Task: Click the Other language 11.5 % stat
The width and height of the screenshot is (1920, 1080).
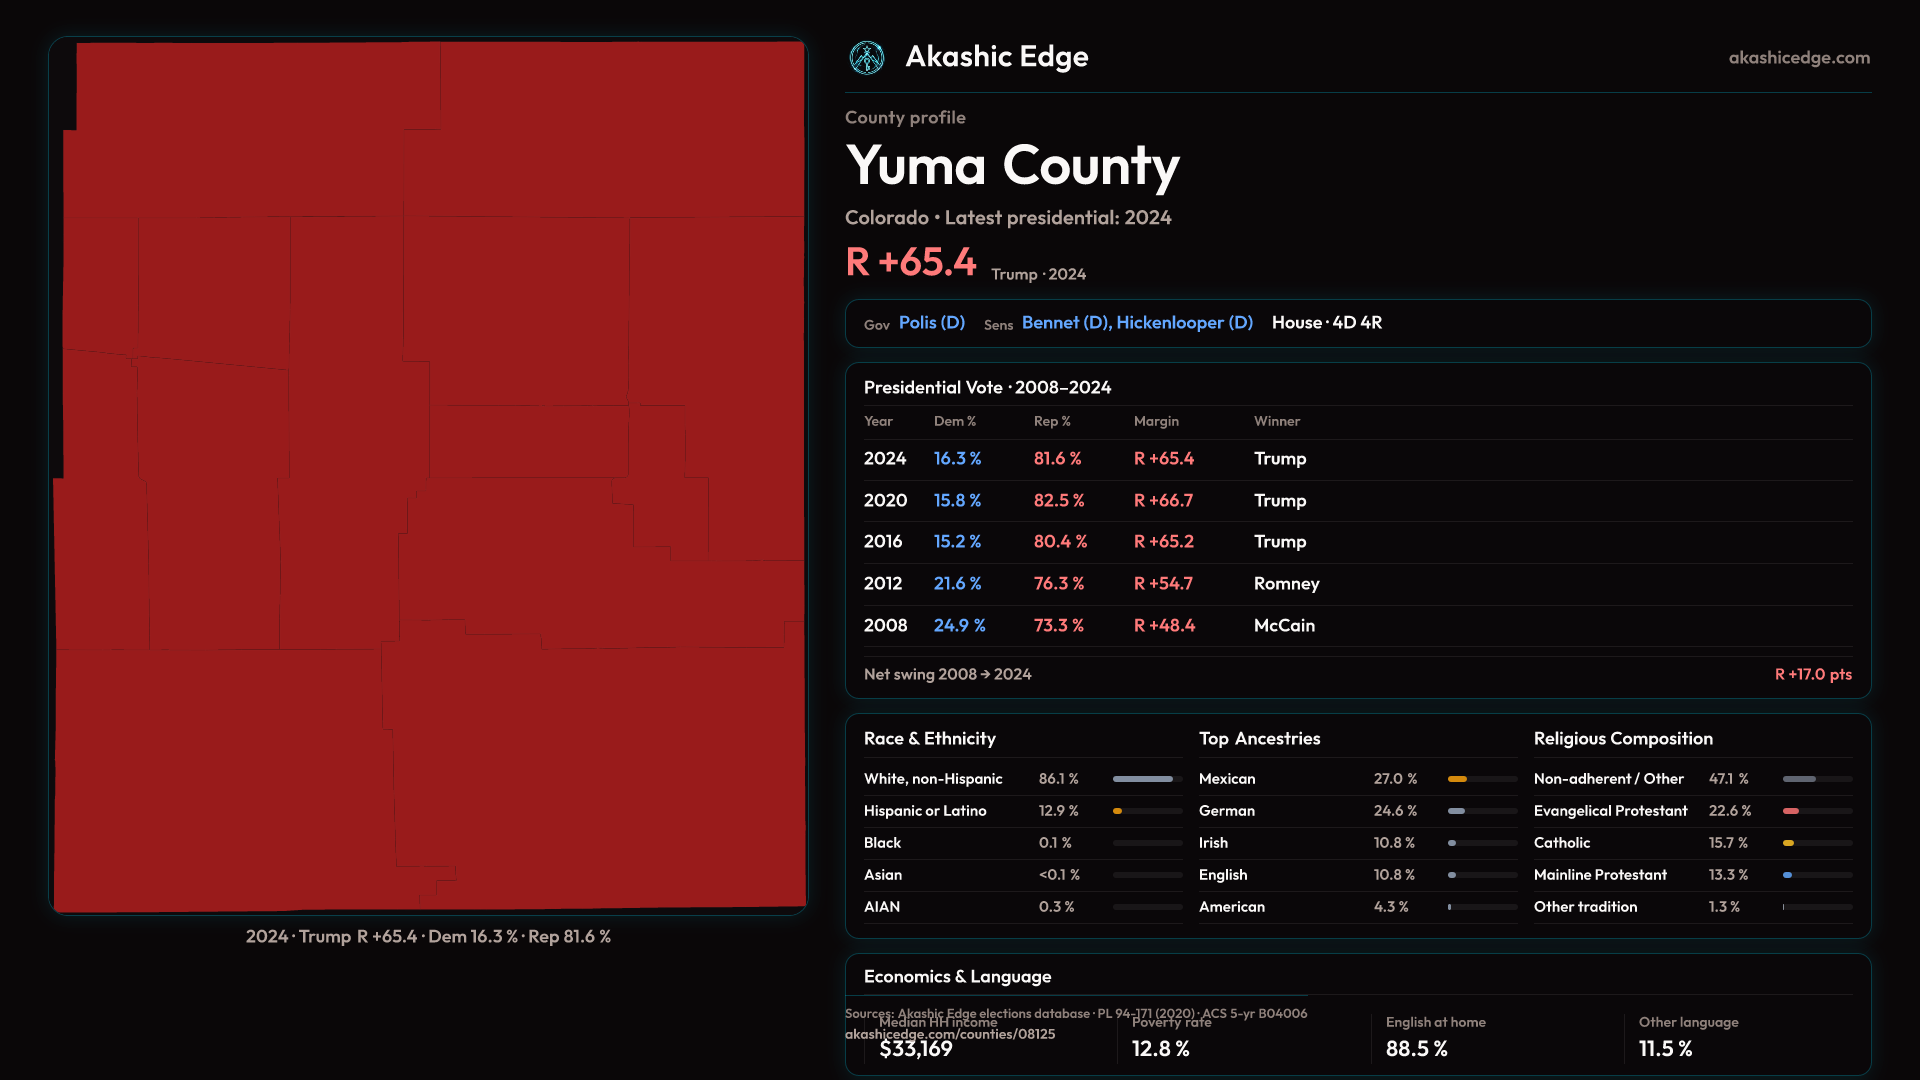Action: click(x=1665, y=1049)
